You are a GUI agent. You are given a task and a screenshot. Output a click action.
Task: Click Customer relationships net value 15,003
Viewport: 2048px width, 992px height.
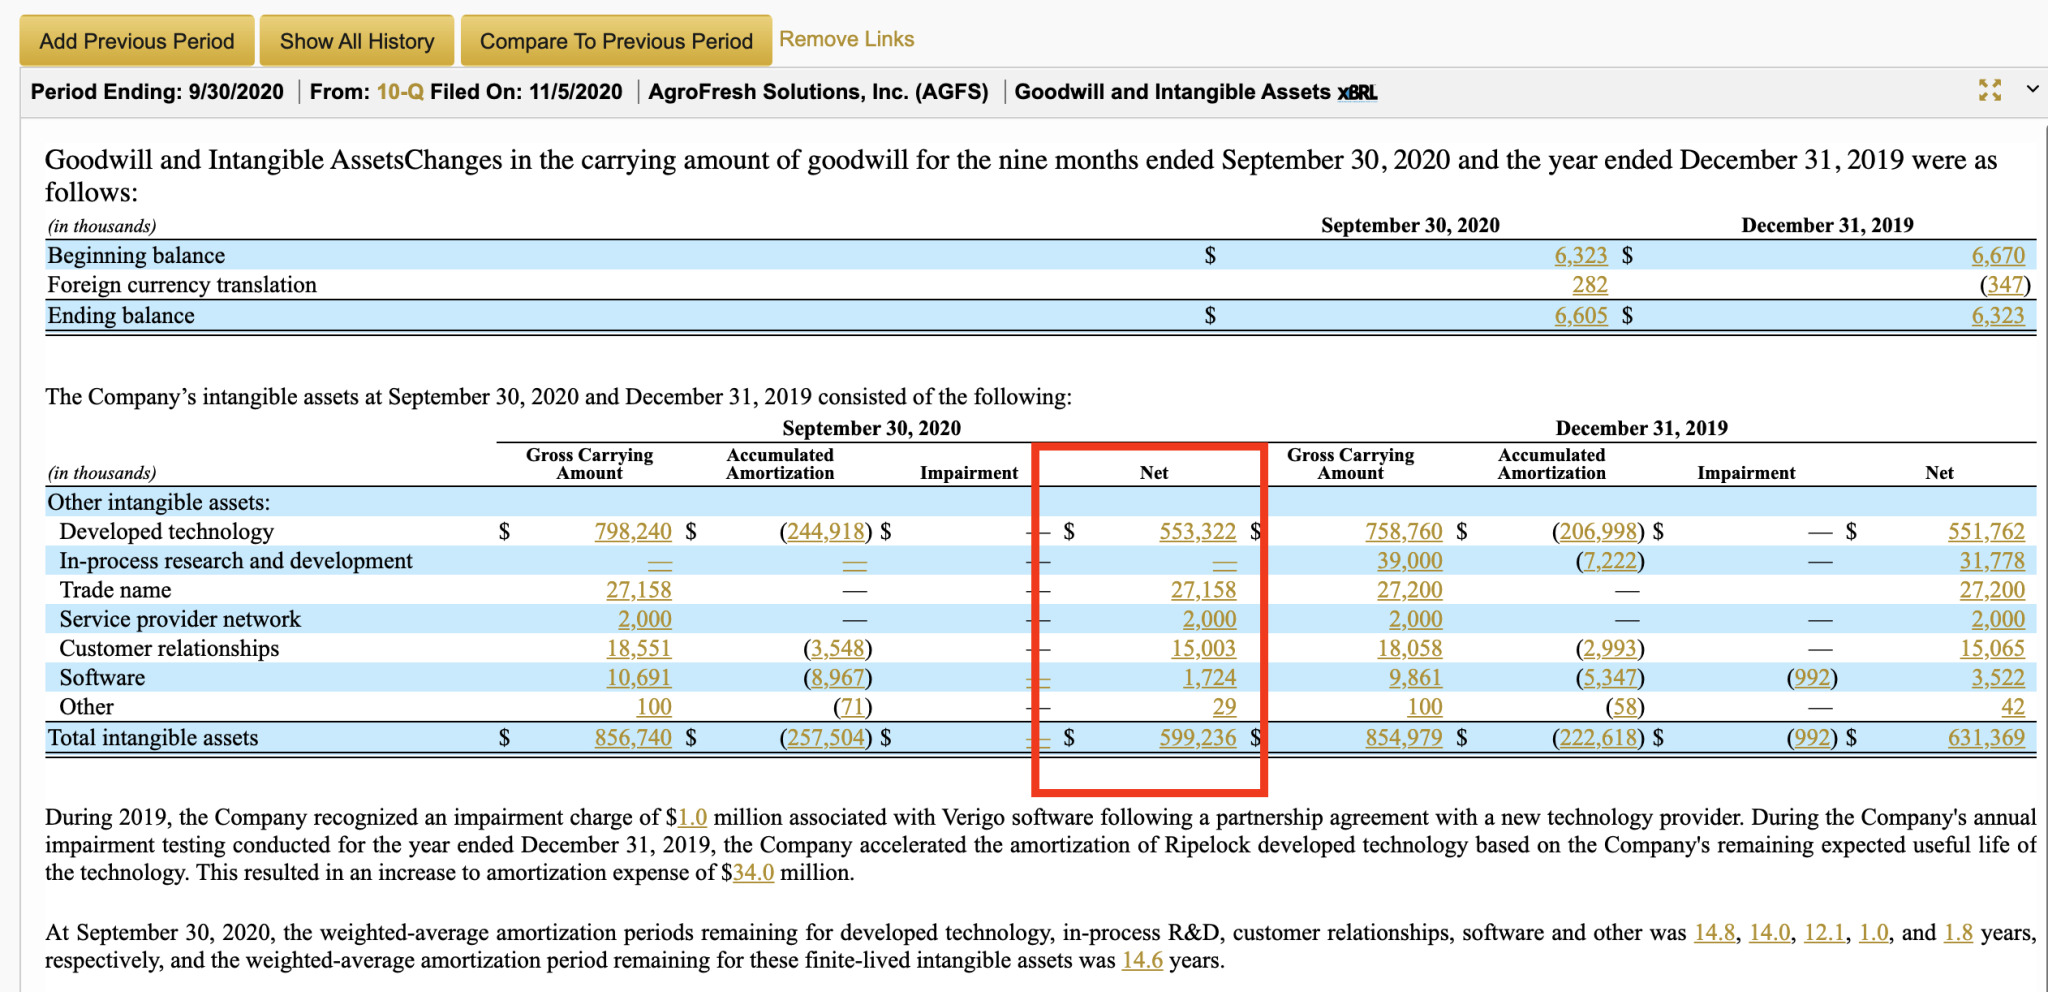click(1203, 649)
